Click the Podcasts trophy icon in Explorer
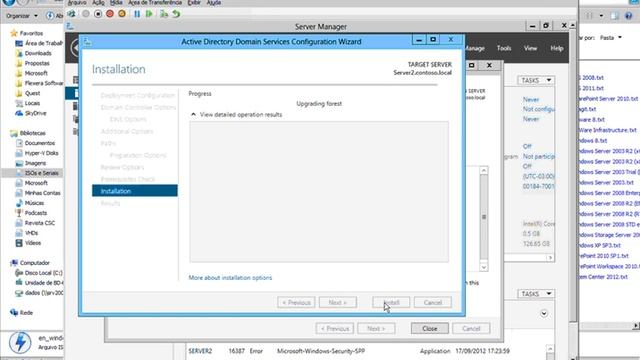The height and width of the screenshot is (360, 640). 19,213
